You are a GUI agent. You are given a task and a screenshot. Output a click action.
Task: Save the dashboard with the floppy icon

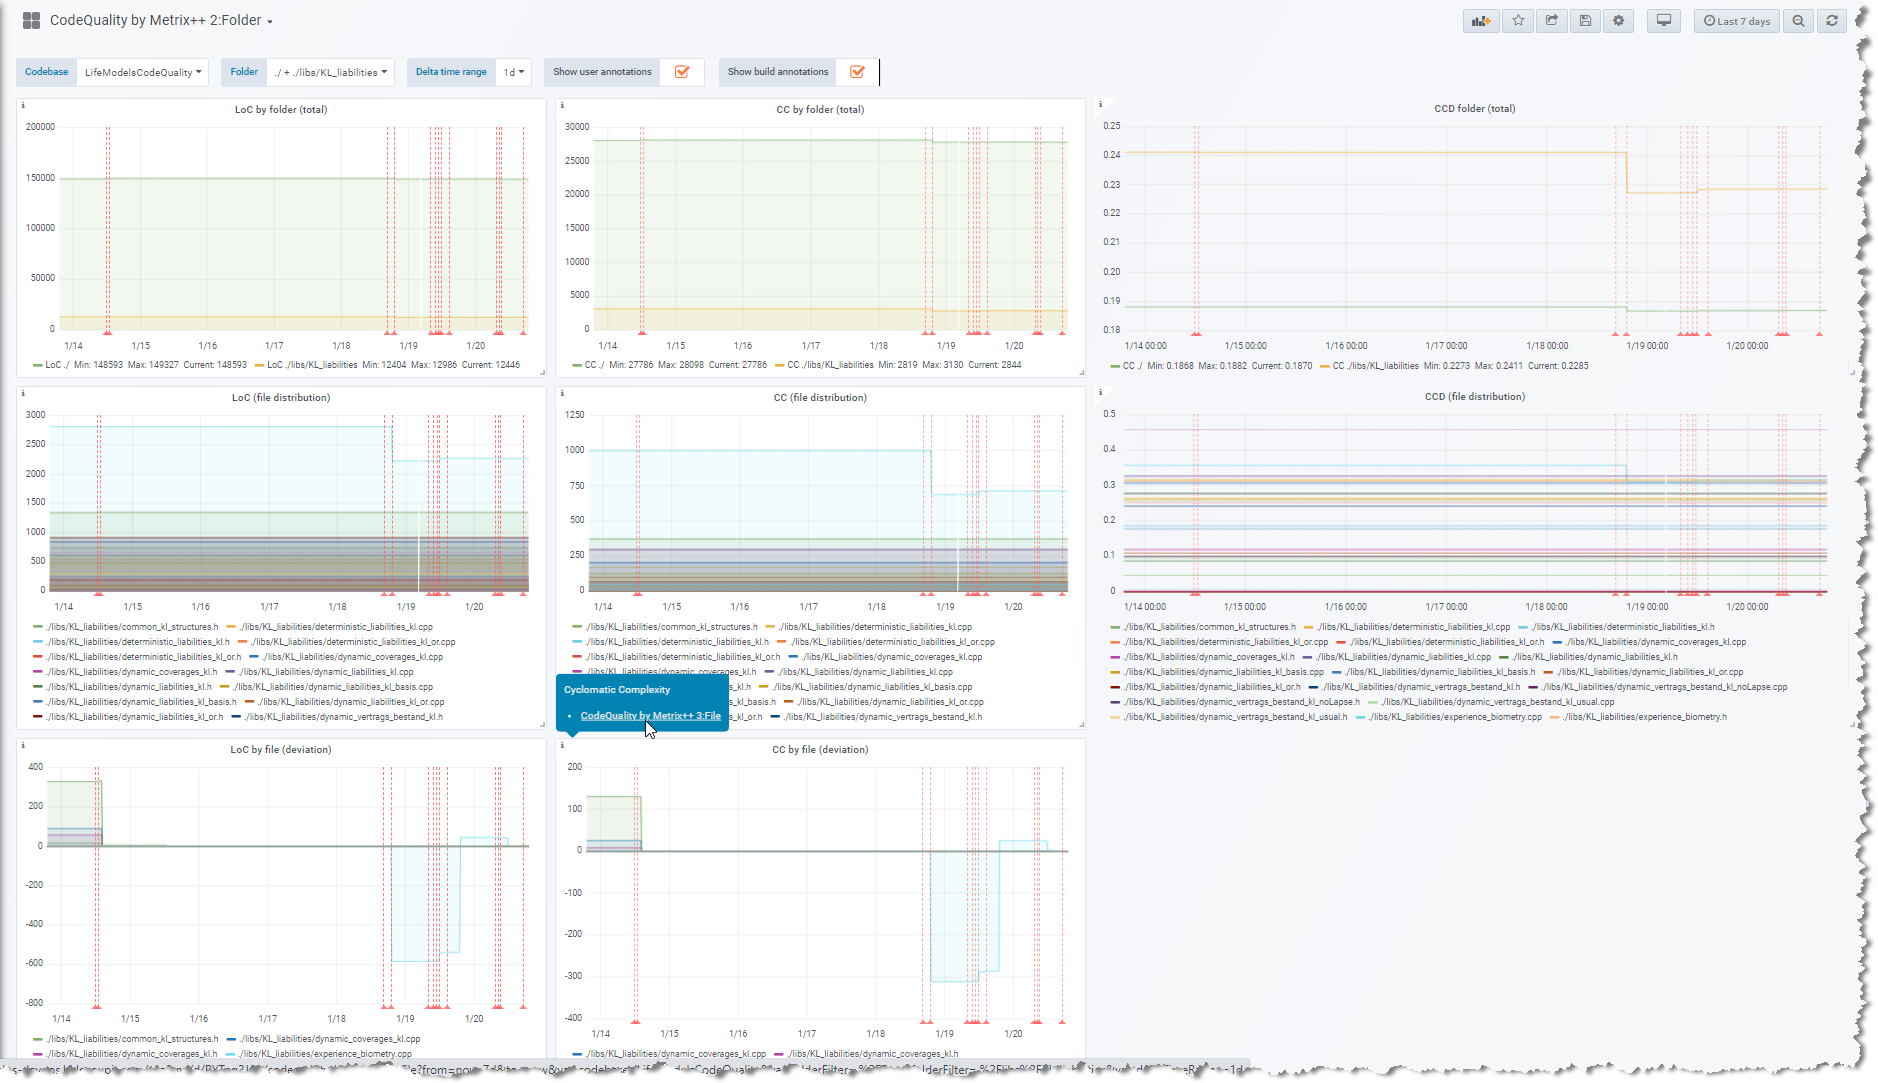pyautogui.click(x=1585, y=21)
